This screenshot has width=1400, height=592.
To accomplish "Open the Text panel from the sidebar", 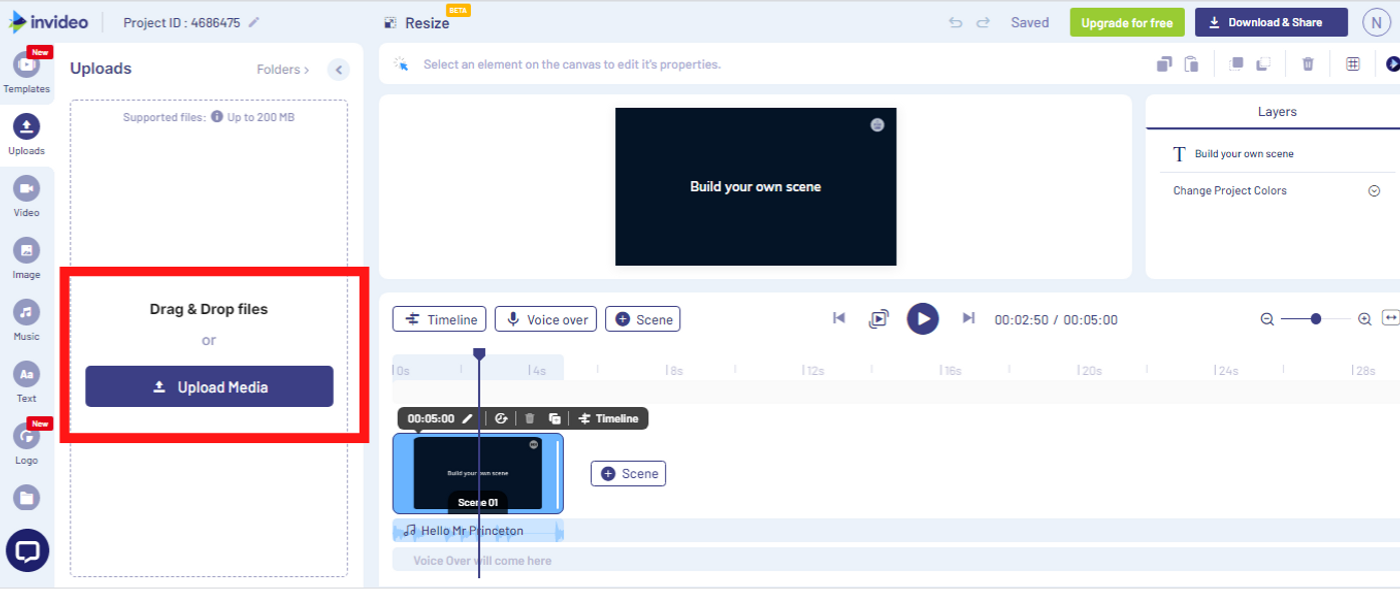I will [x=27, y=378].
